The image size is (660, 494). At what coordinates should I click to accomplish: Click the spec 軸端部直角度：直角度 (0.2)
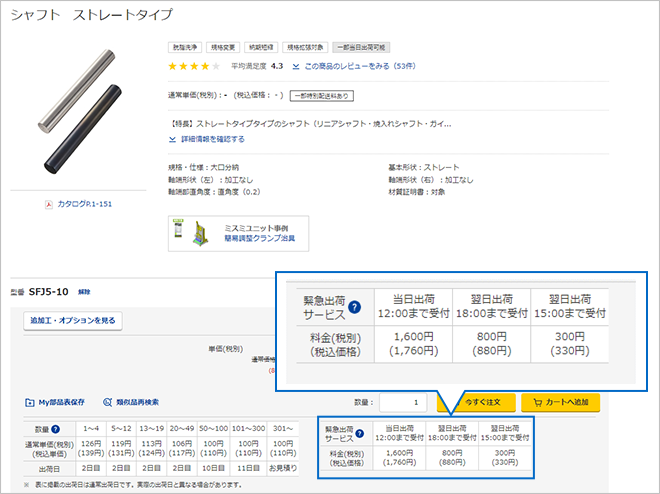pyautogui.click(x=214, y=192)
